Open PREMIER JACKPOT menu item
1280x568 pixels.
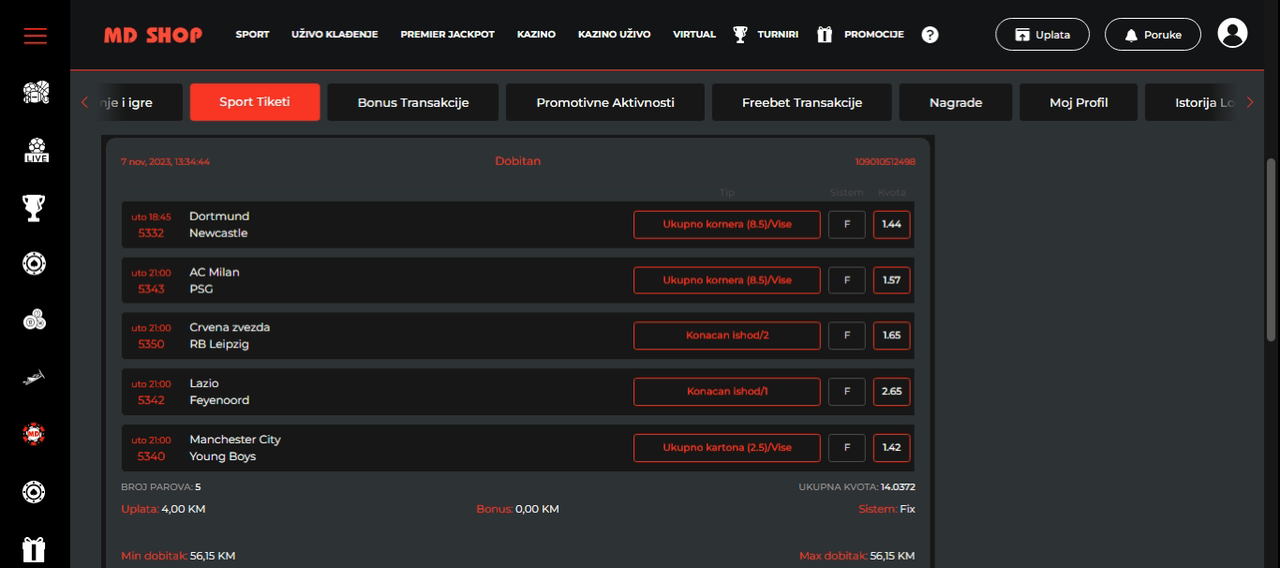448,35
